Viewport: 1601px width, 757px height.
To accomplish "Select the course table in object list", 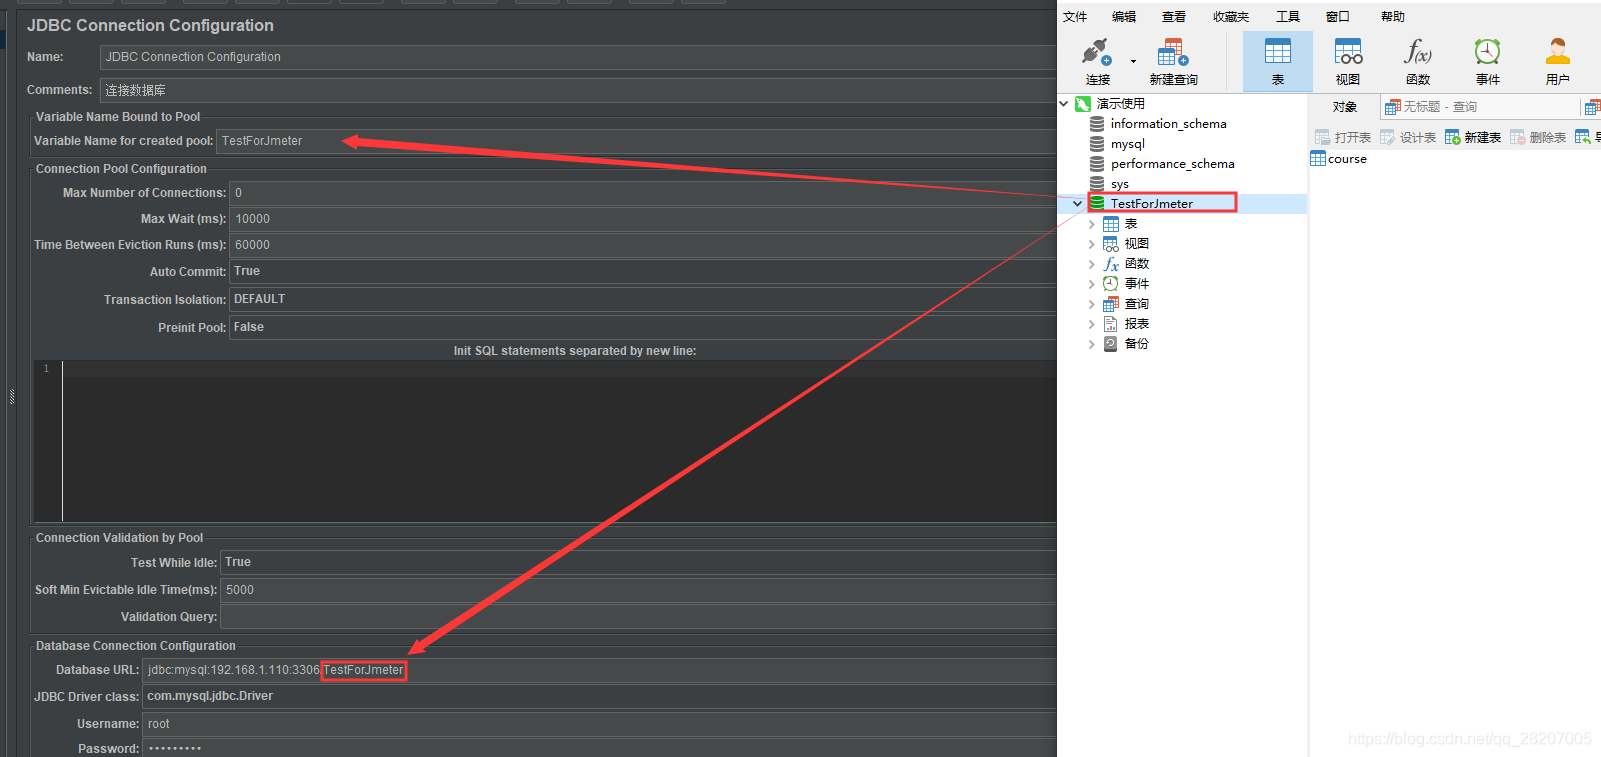I will tap(1339, 159).
